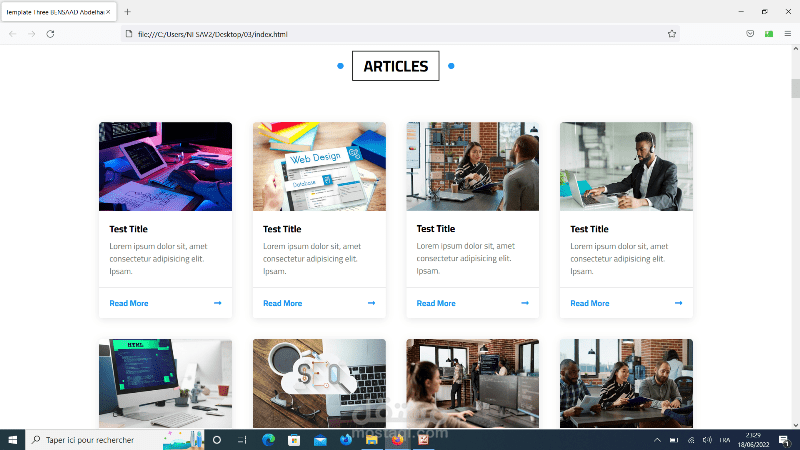Click the arrow icon in neon coding card
Viewport: 800px width, 450px height.
218,303
